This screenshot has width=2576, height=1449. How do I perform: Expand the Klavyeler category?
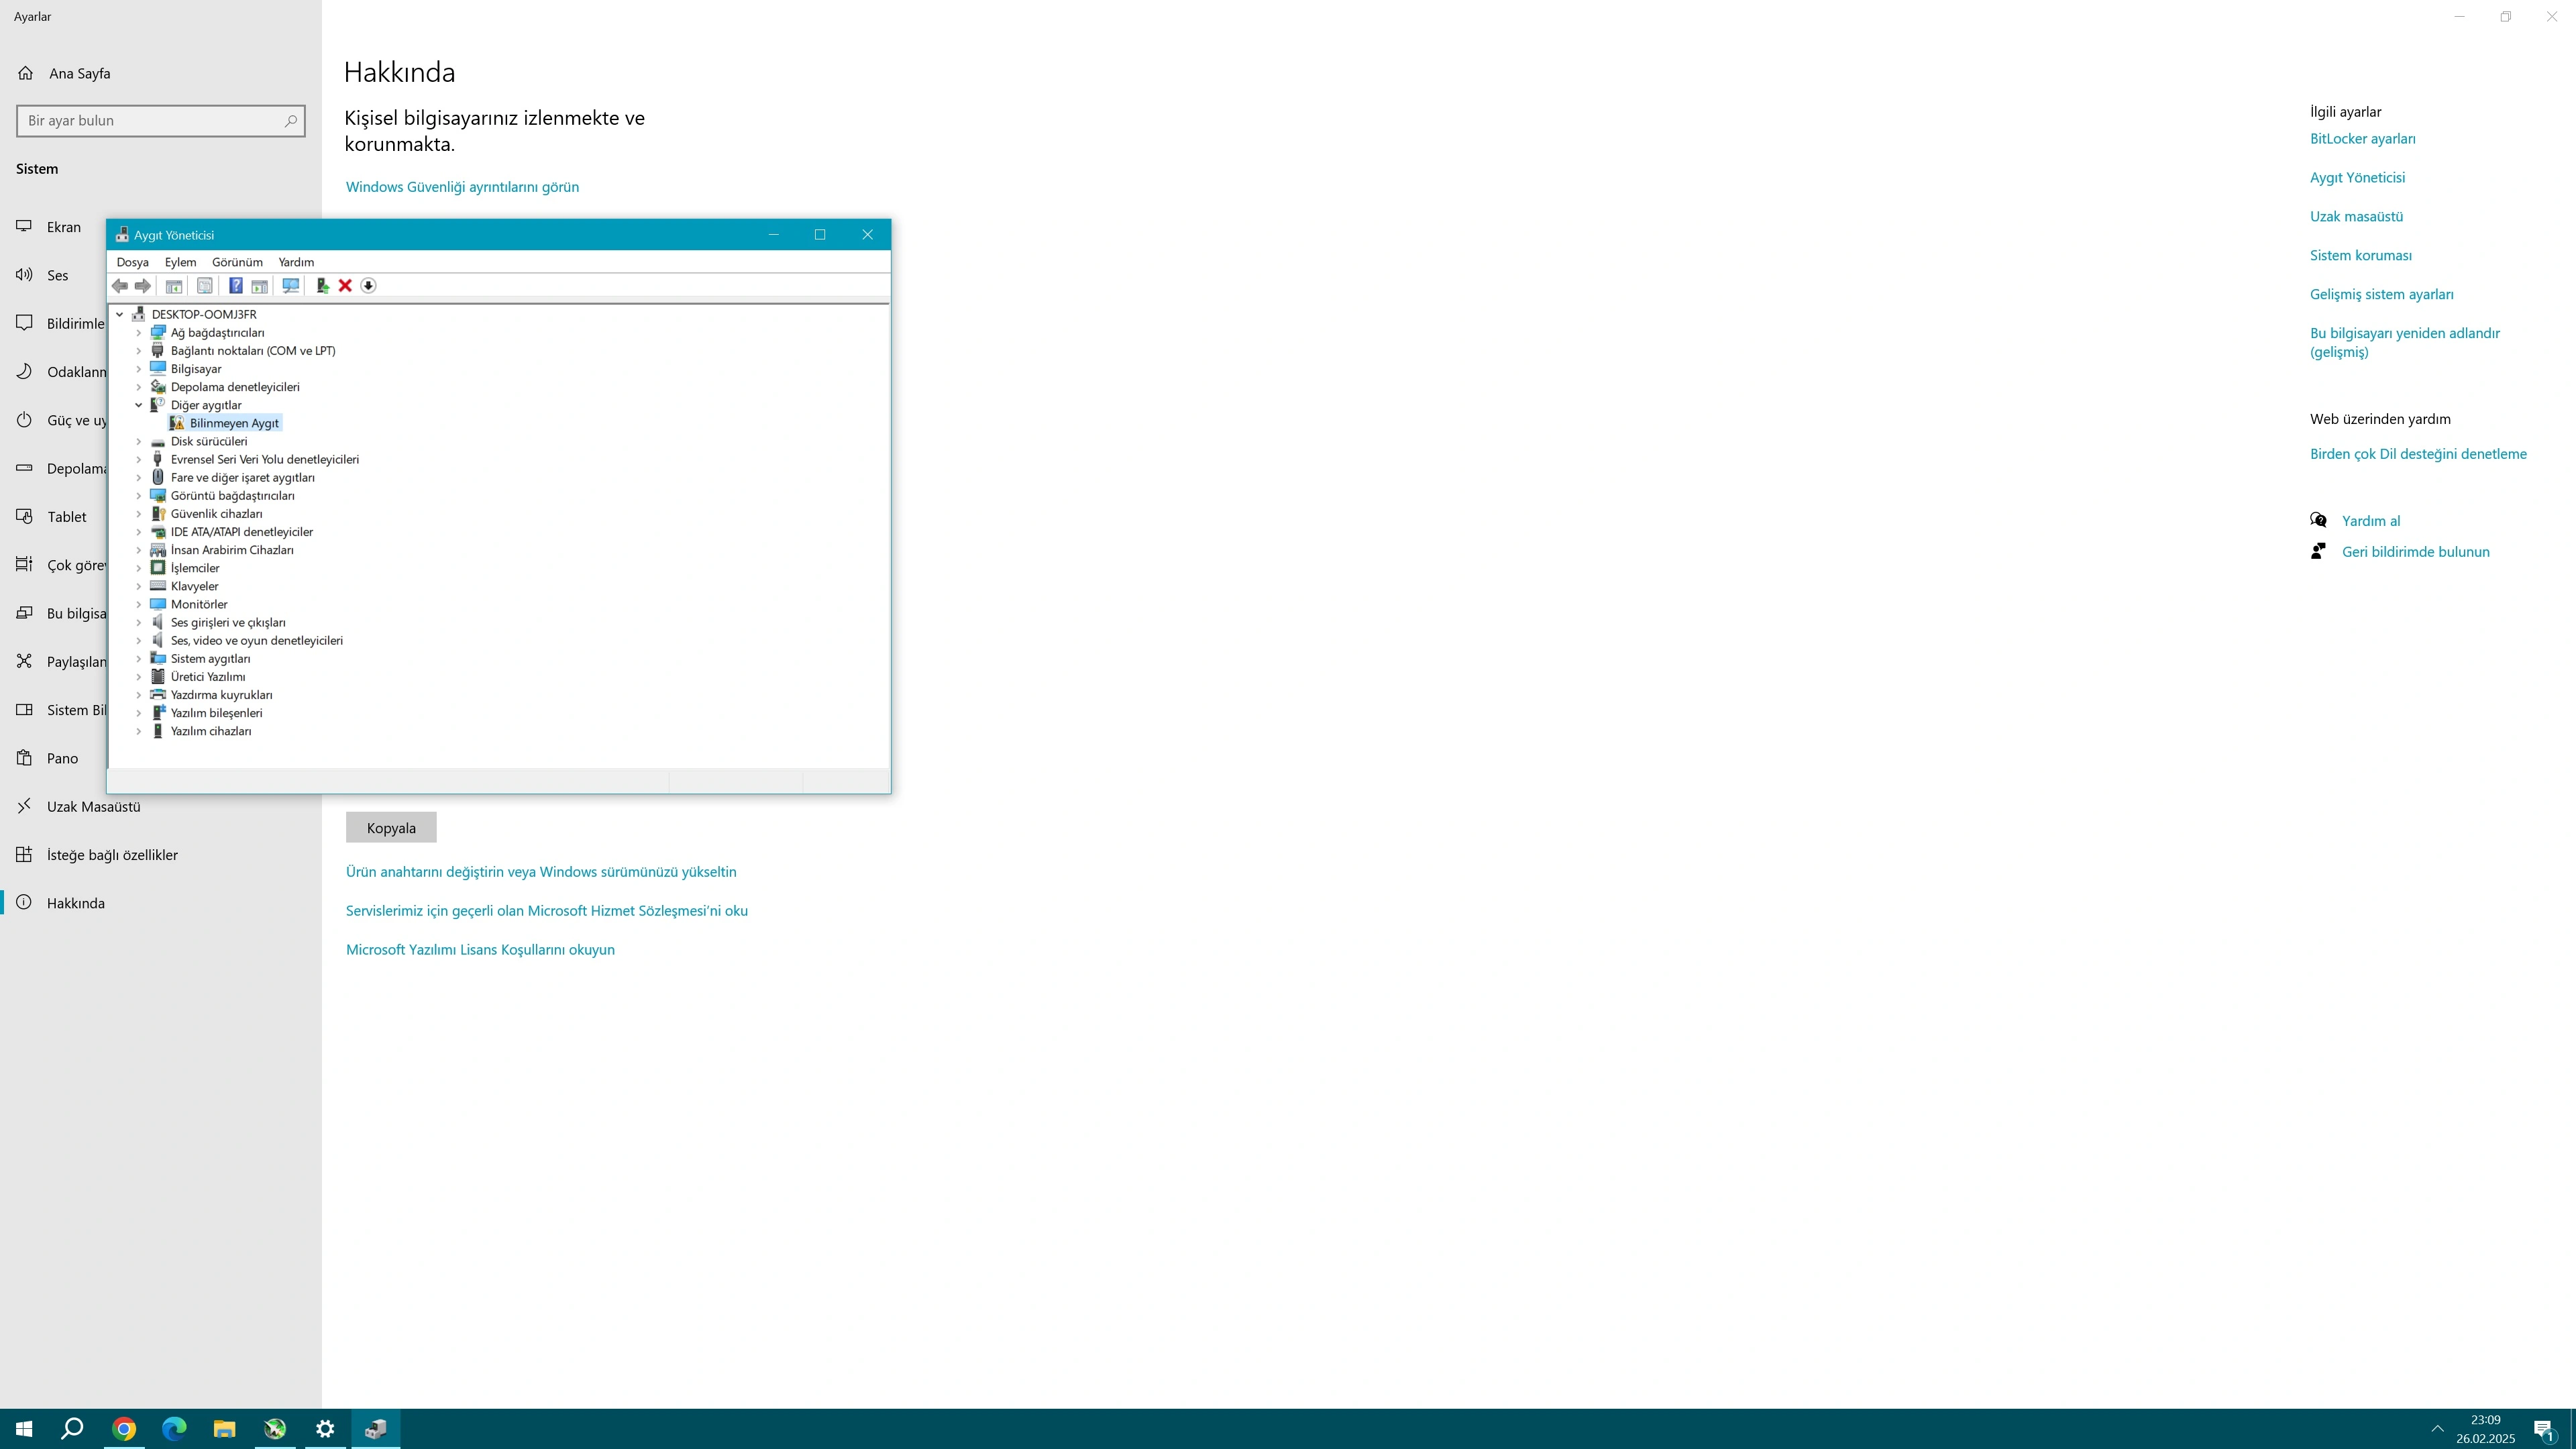(139, 586)
